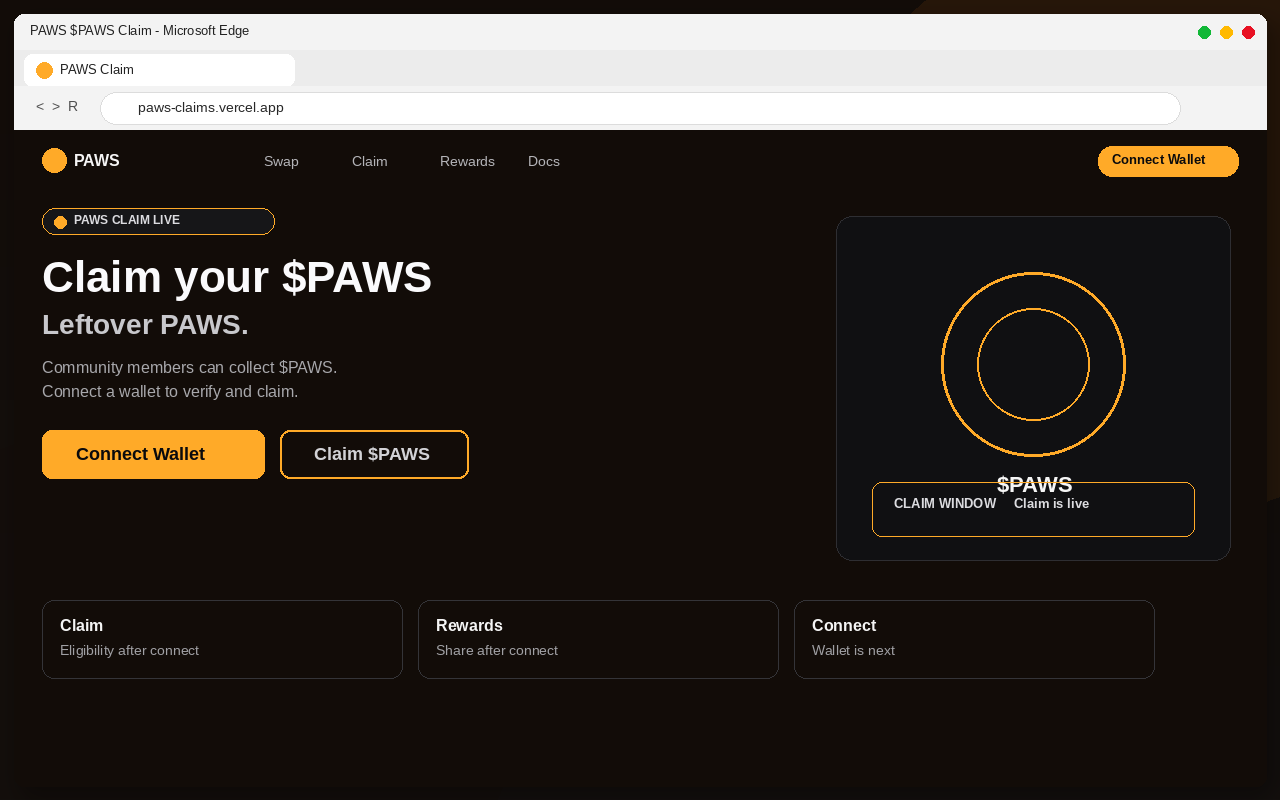
Task: Click the 'Claim your $PAWS' heading
Action: pos(237,277)
